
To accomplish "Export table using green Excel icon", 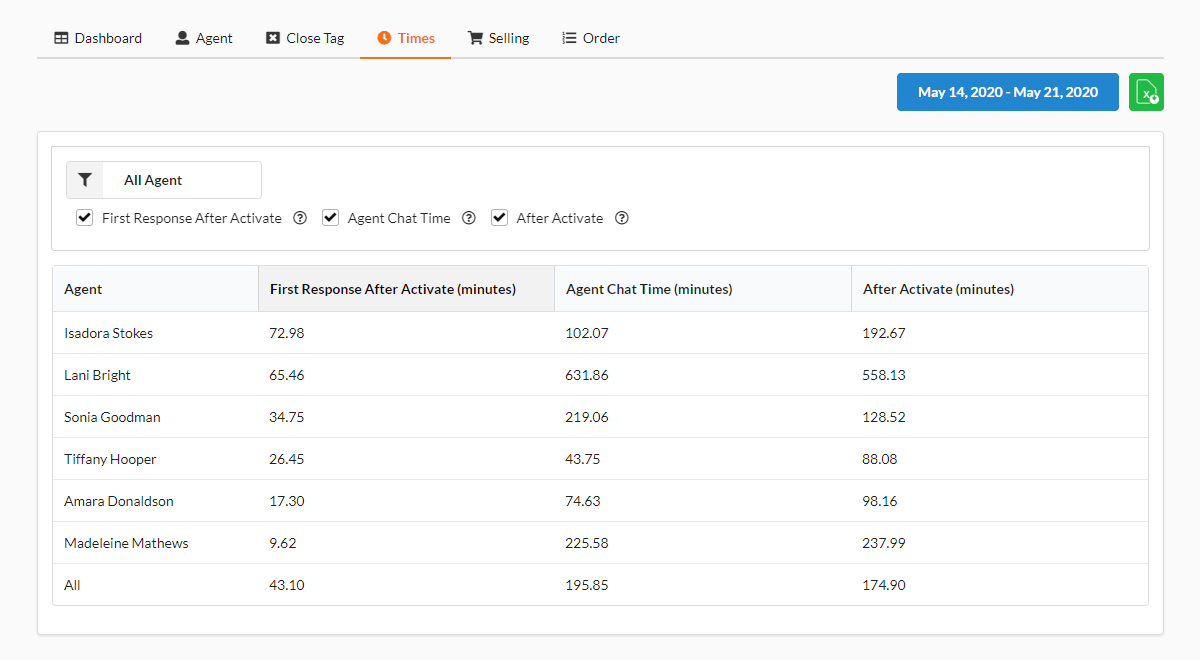I will [x=1146, y=92].
